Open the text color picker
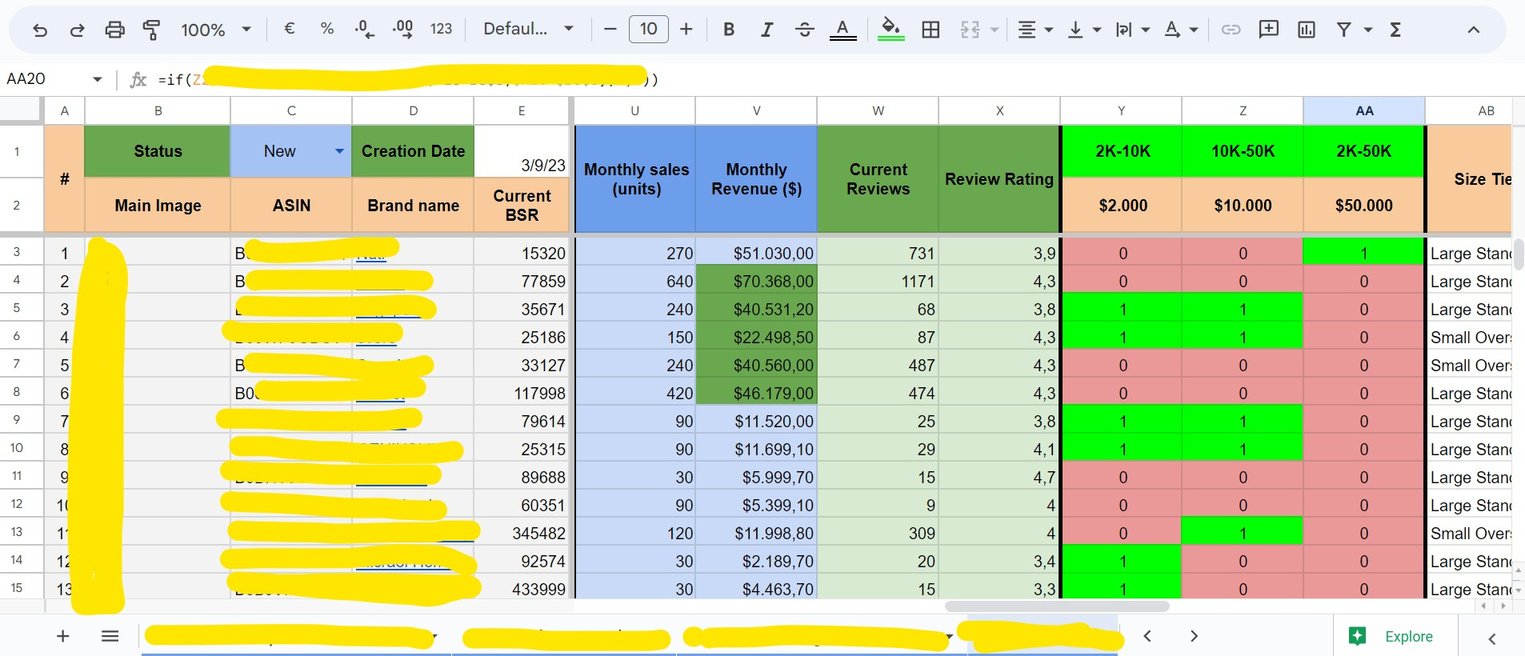The width and height of the screenshot is (1525, 656). click(x=843, y=29)
